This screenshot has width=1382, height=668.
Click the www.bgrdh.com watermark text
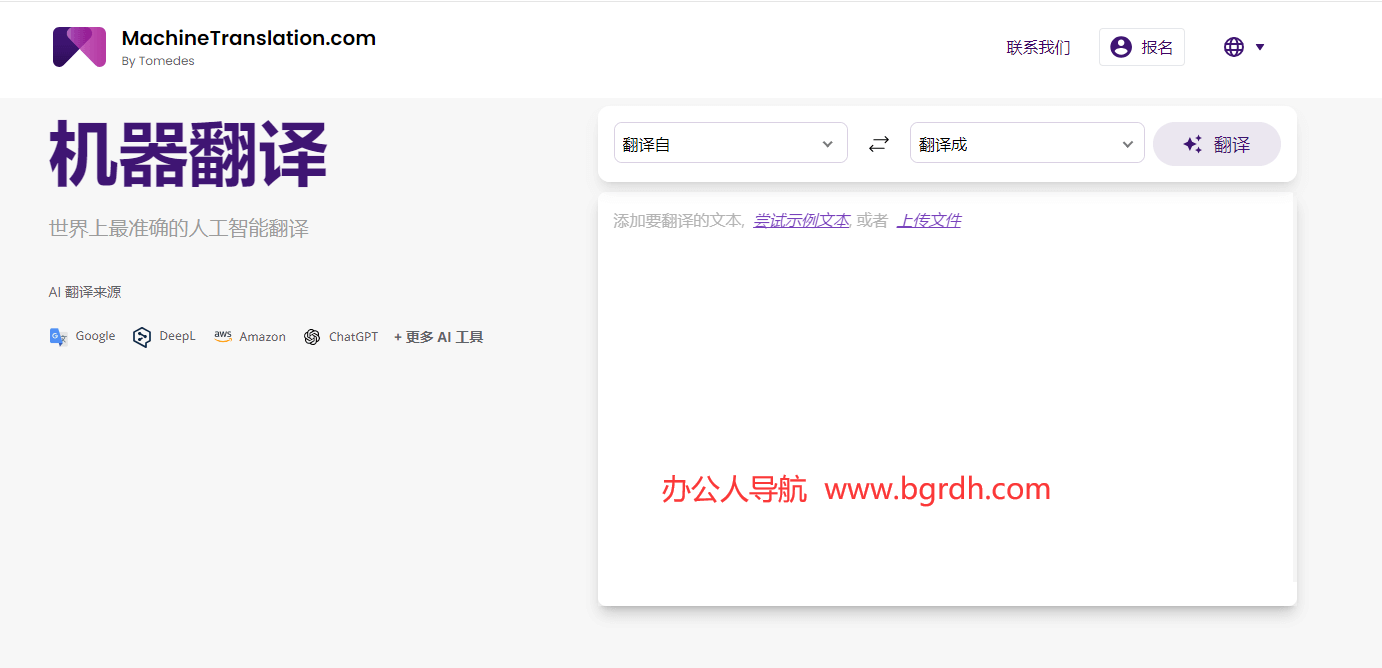click(937, 489)
